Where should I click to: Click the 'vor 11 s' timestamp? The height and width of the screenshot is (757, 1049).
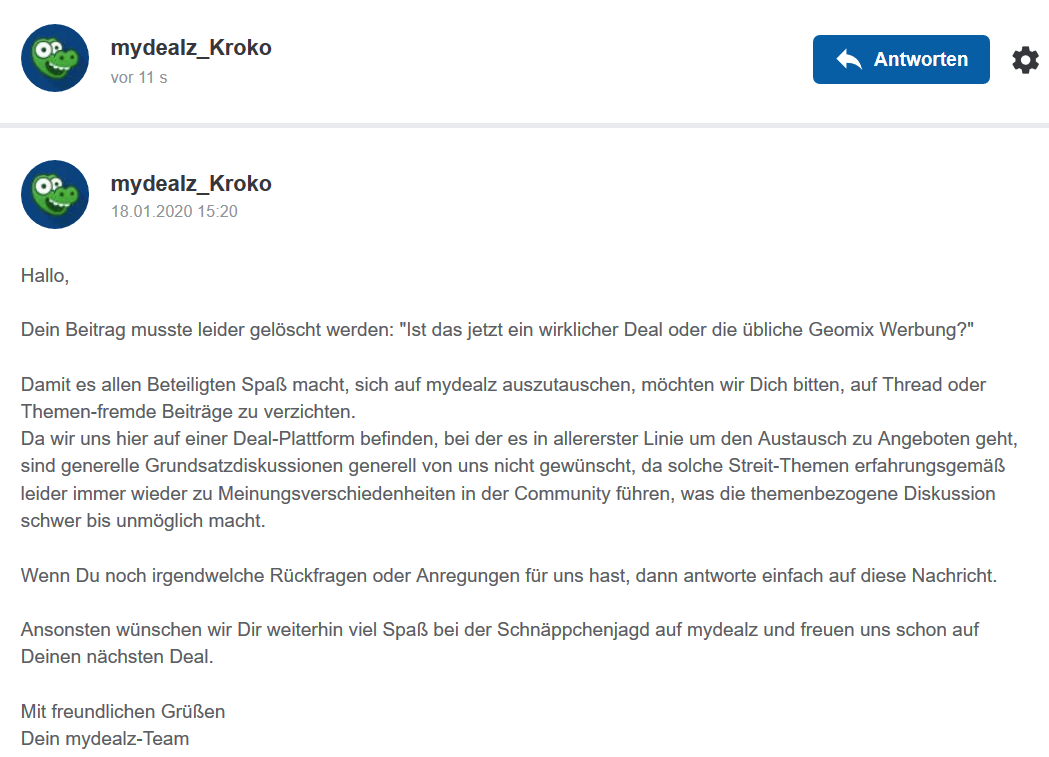pos(138,78)
